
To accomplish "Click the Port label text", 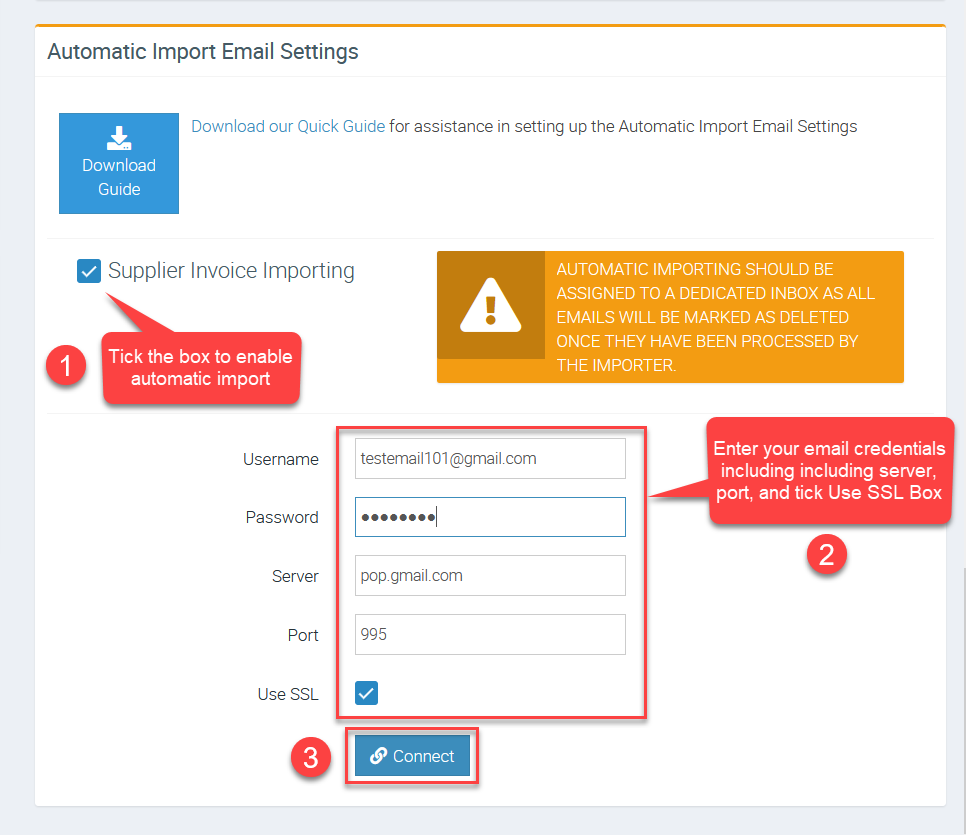I will point(303,635).
